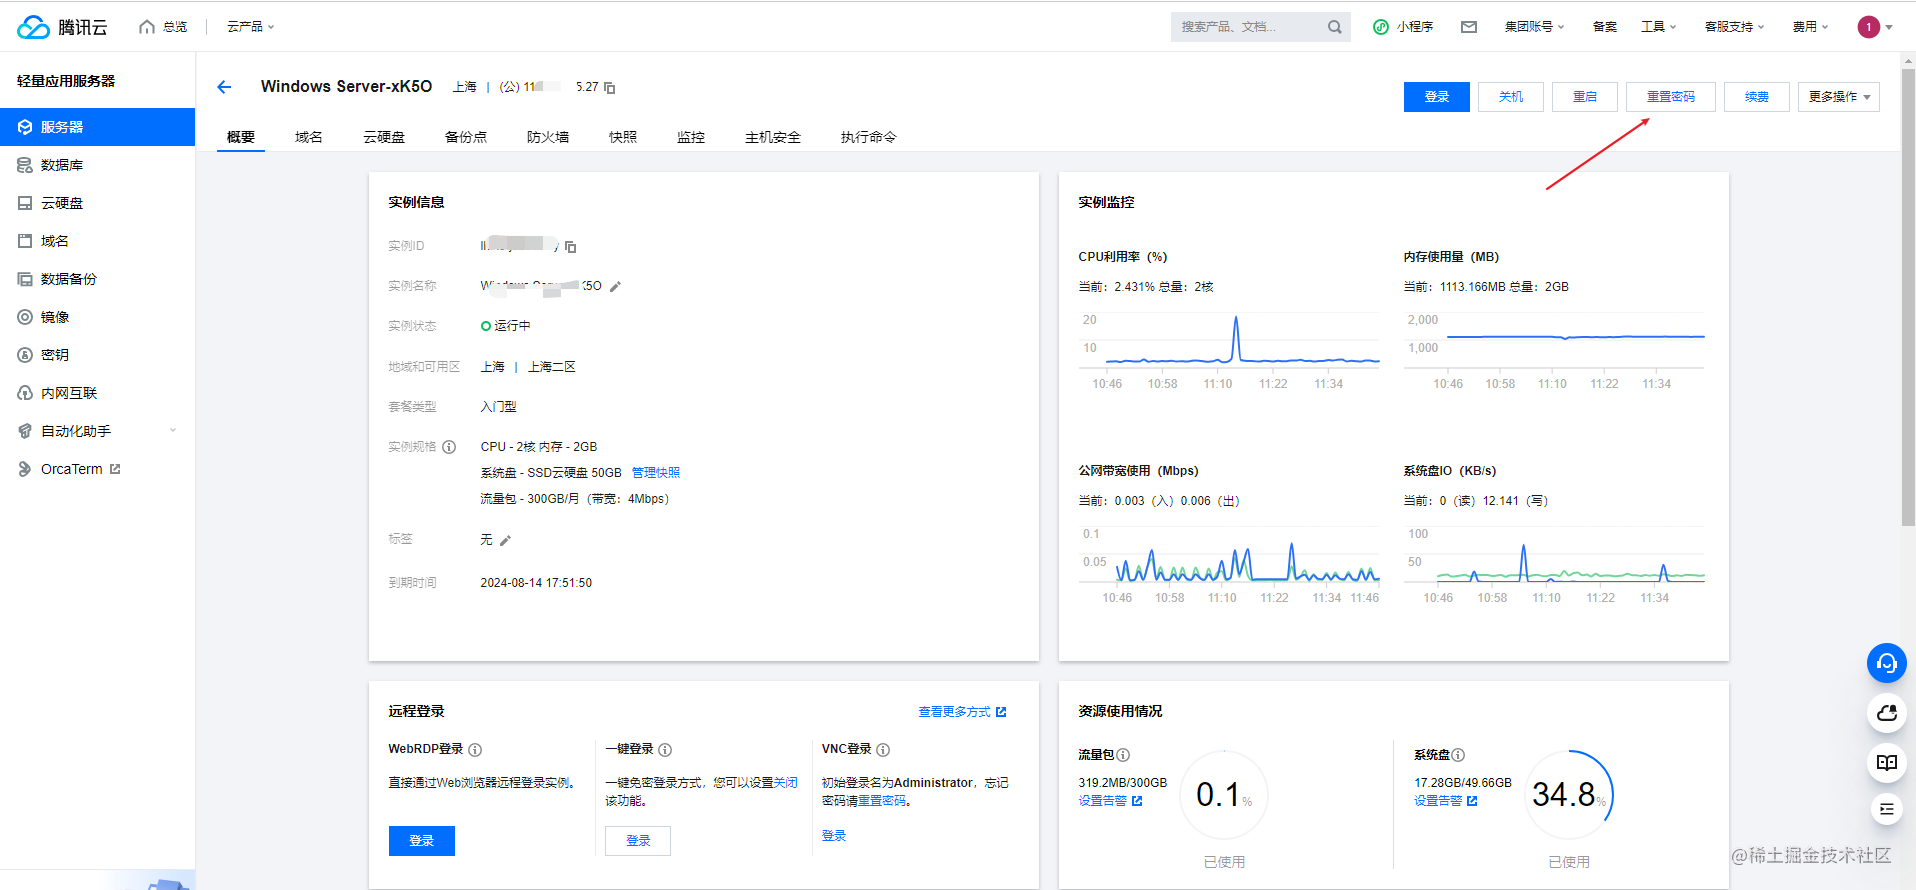Viewport: 1916px width, 890px height.
Task: Click the 重置密码 button
Action: (1671, 97)
